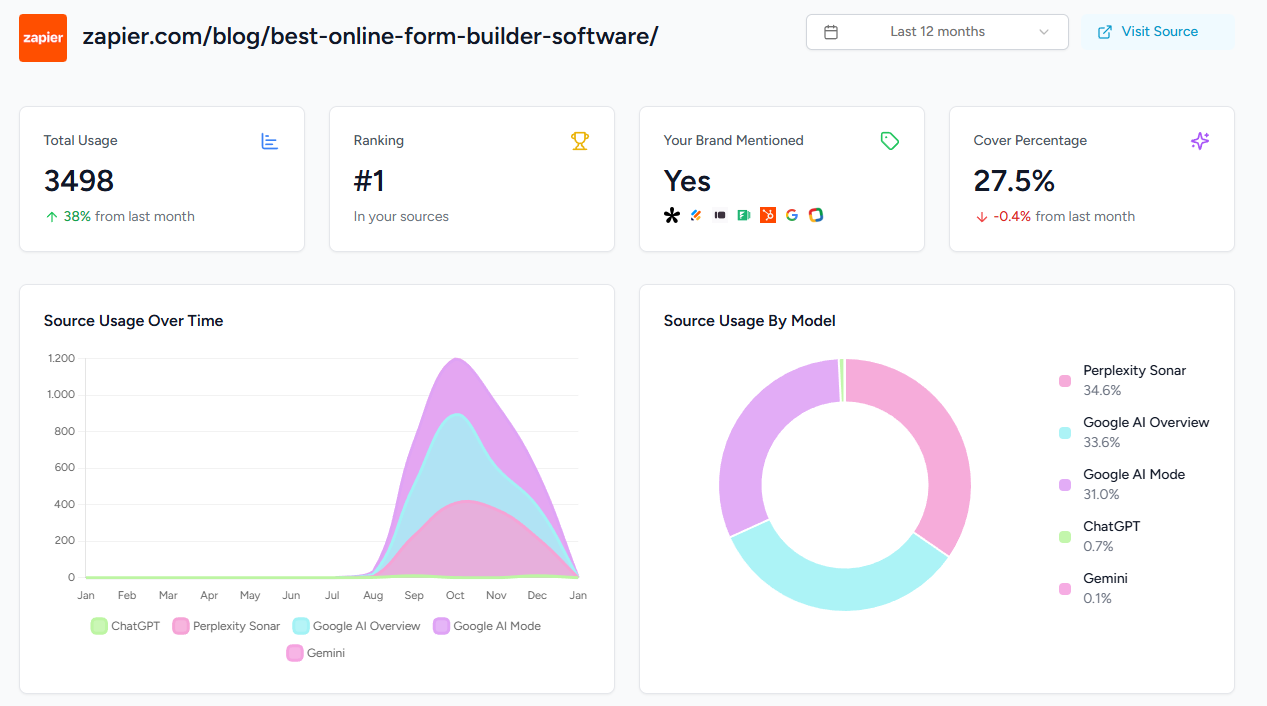Open the Last 12 months date dropdown

tap(937, 32)
